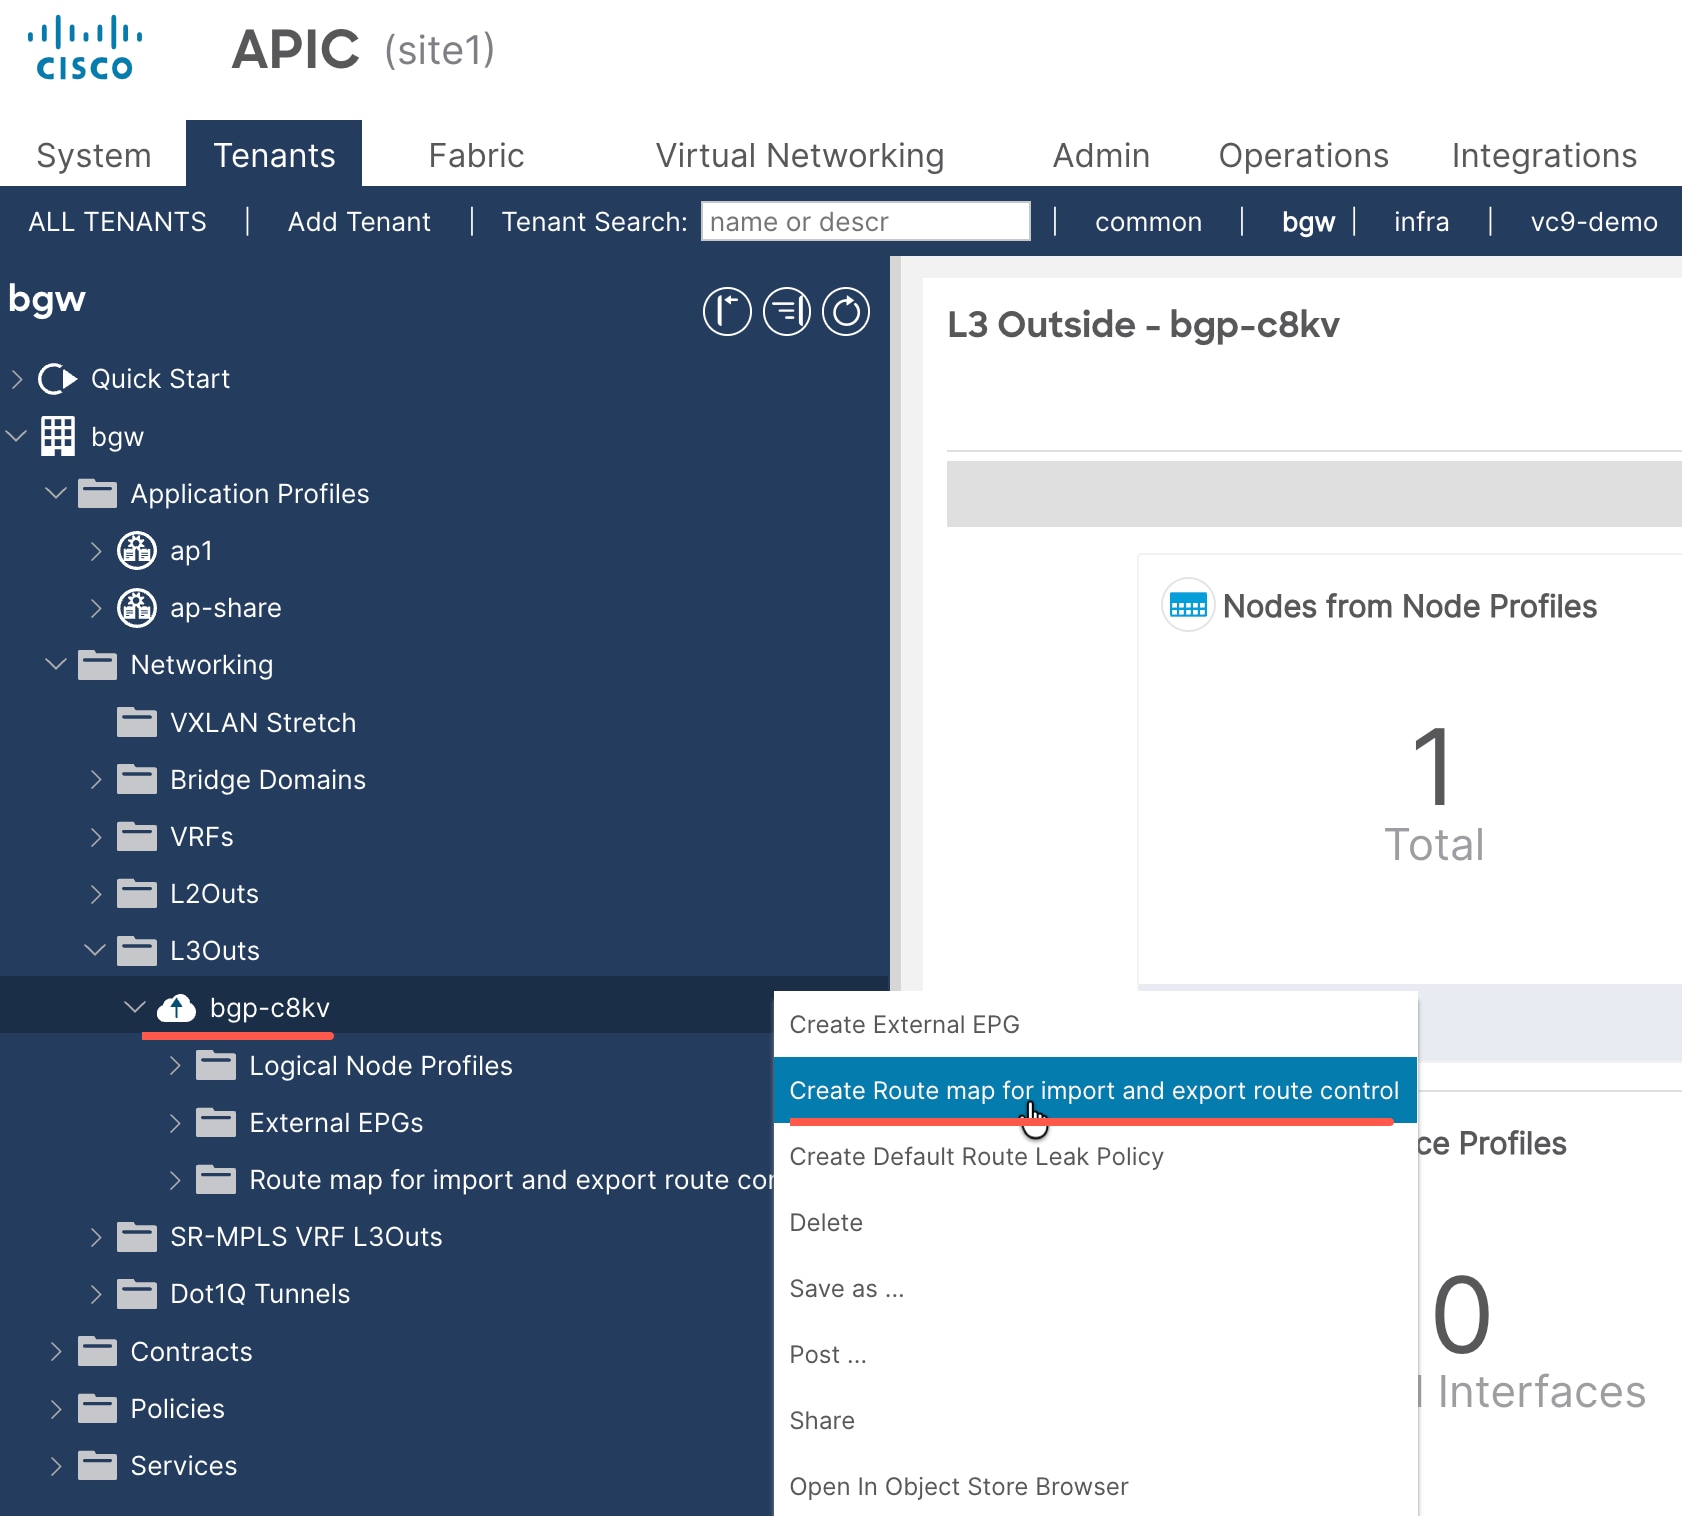Expand the Contracts folder
The width and height of the screenshot is (1682, 1516).
56,1351
